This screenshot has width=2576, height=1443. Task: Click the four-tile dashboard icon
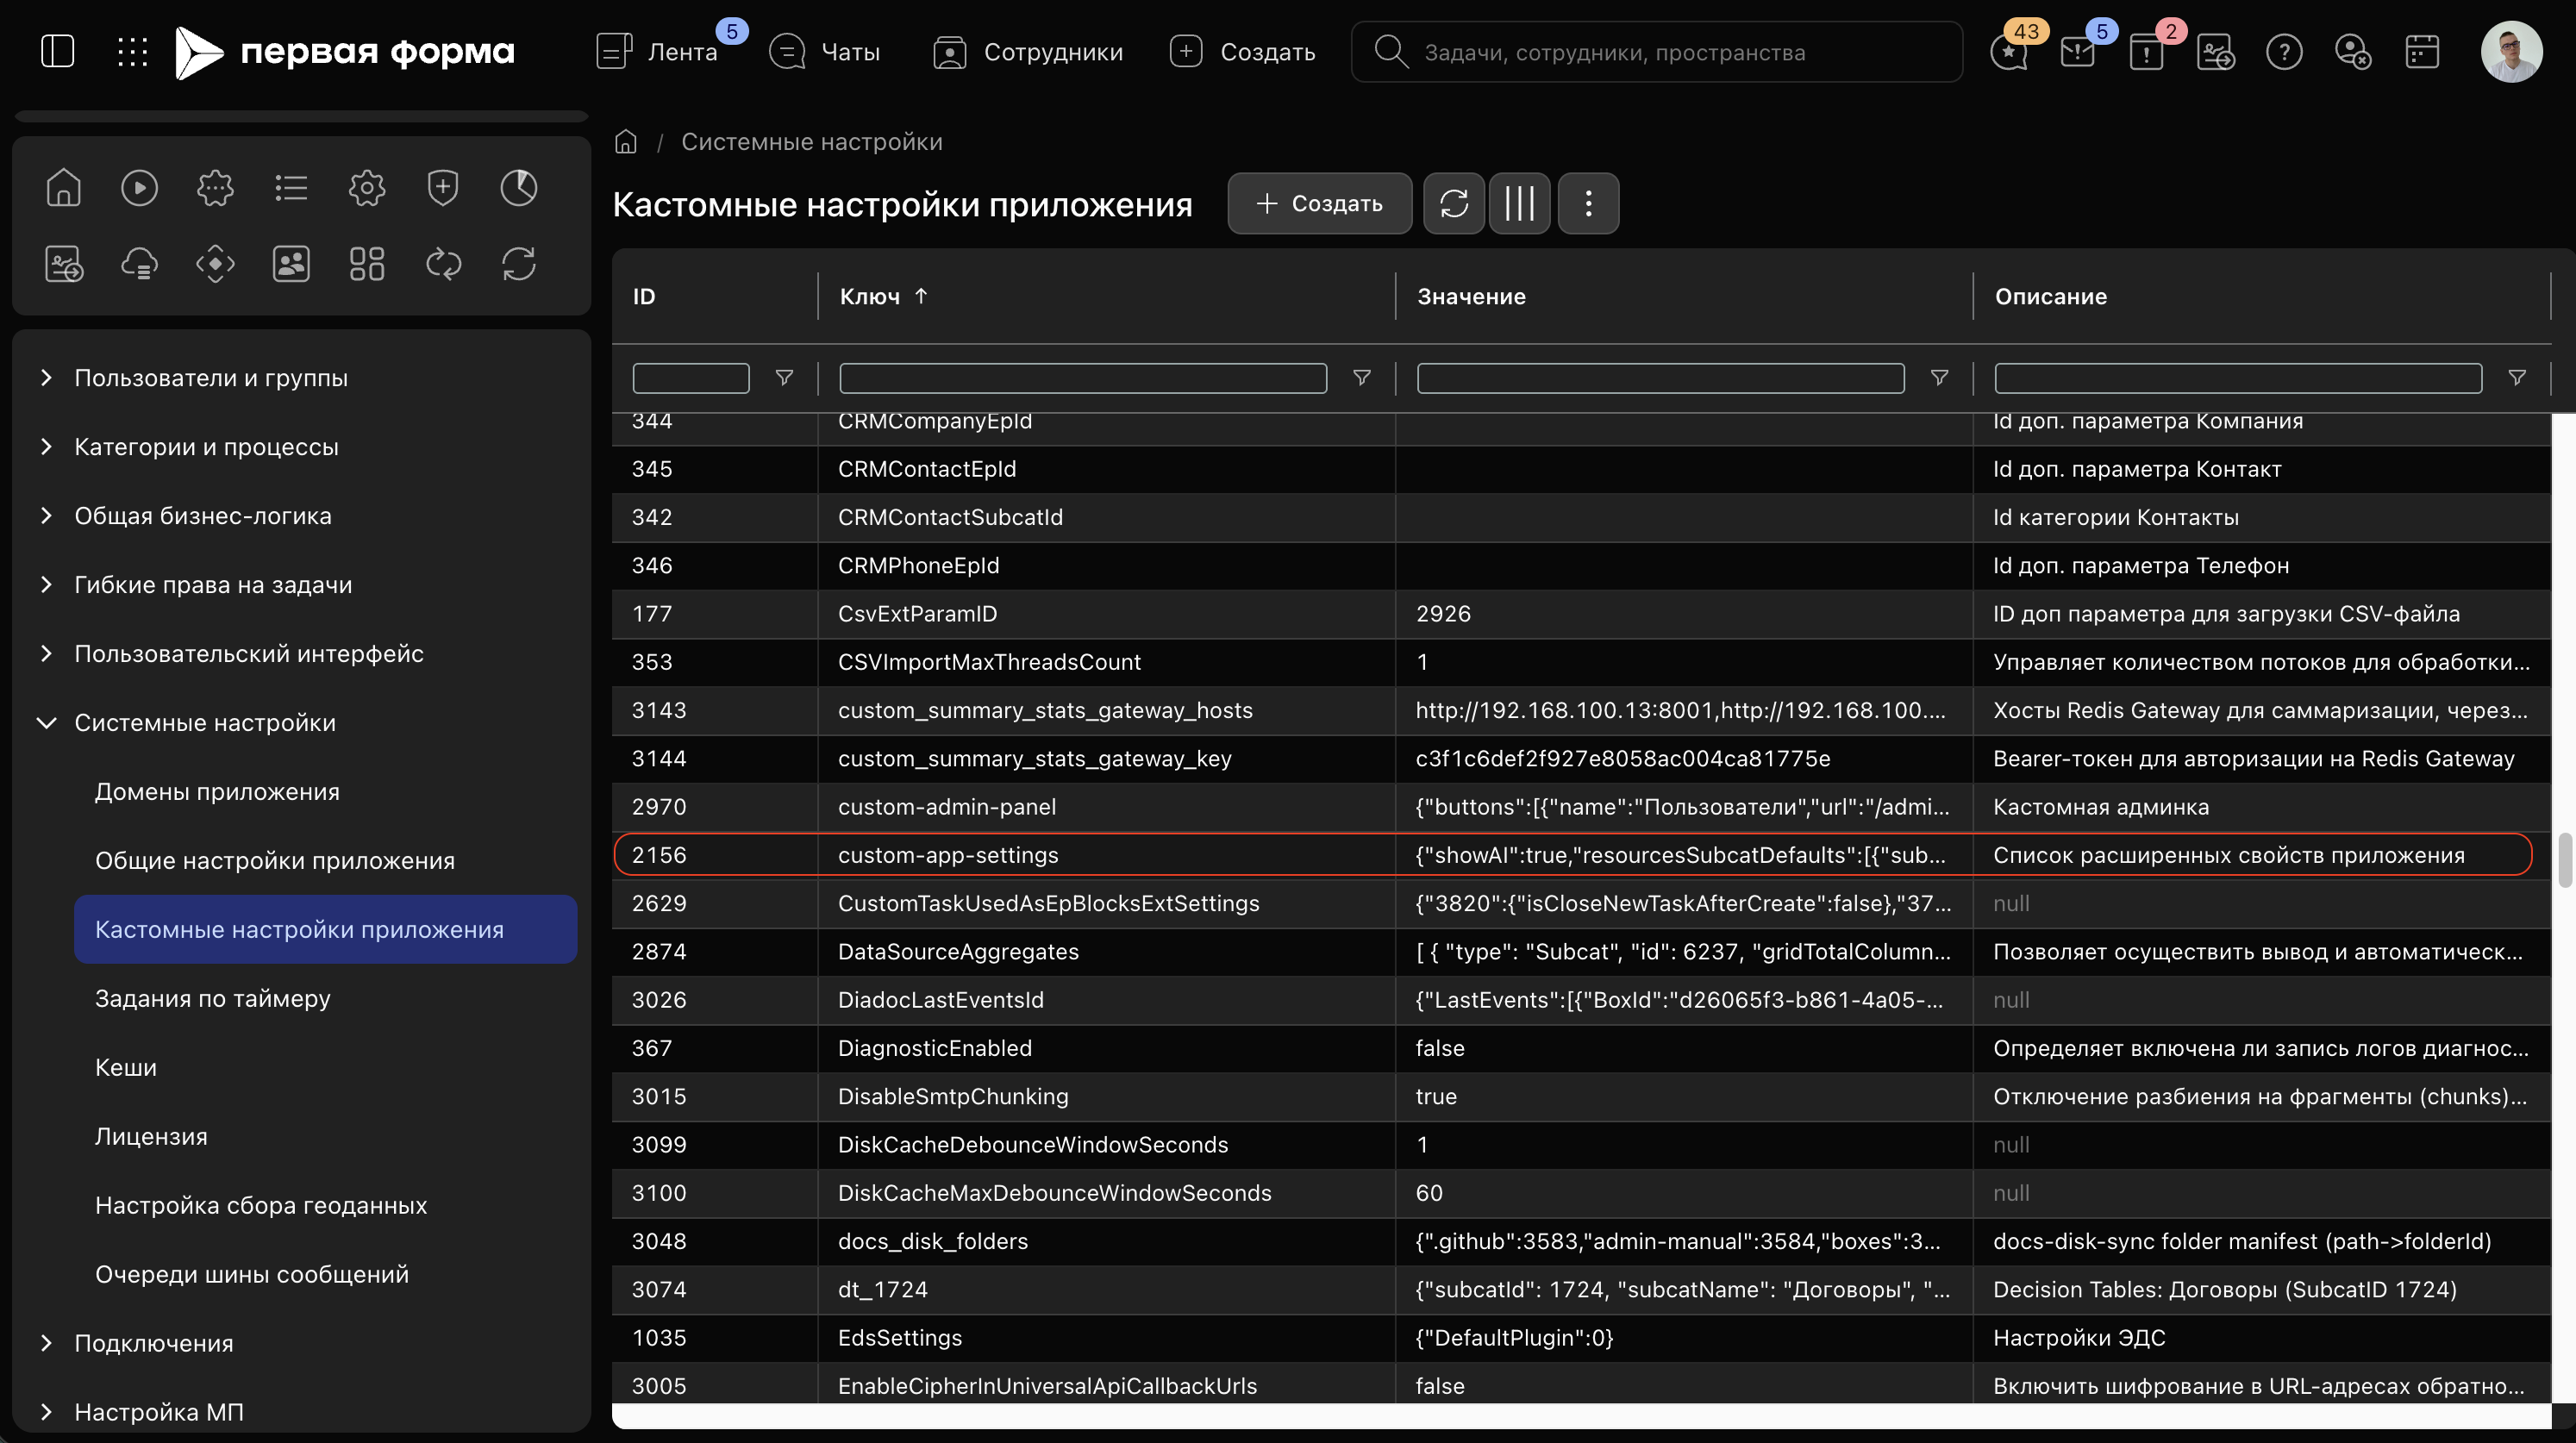(x=367, y=264)
